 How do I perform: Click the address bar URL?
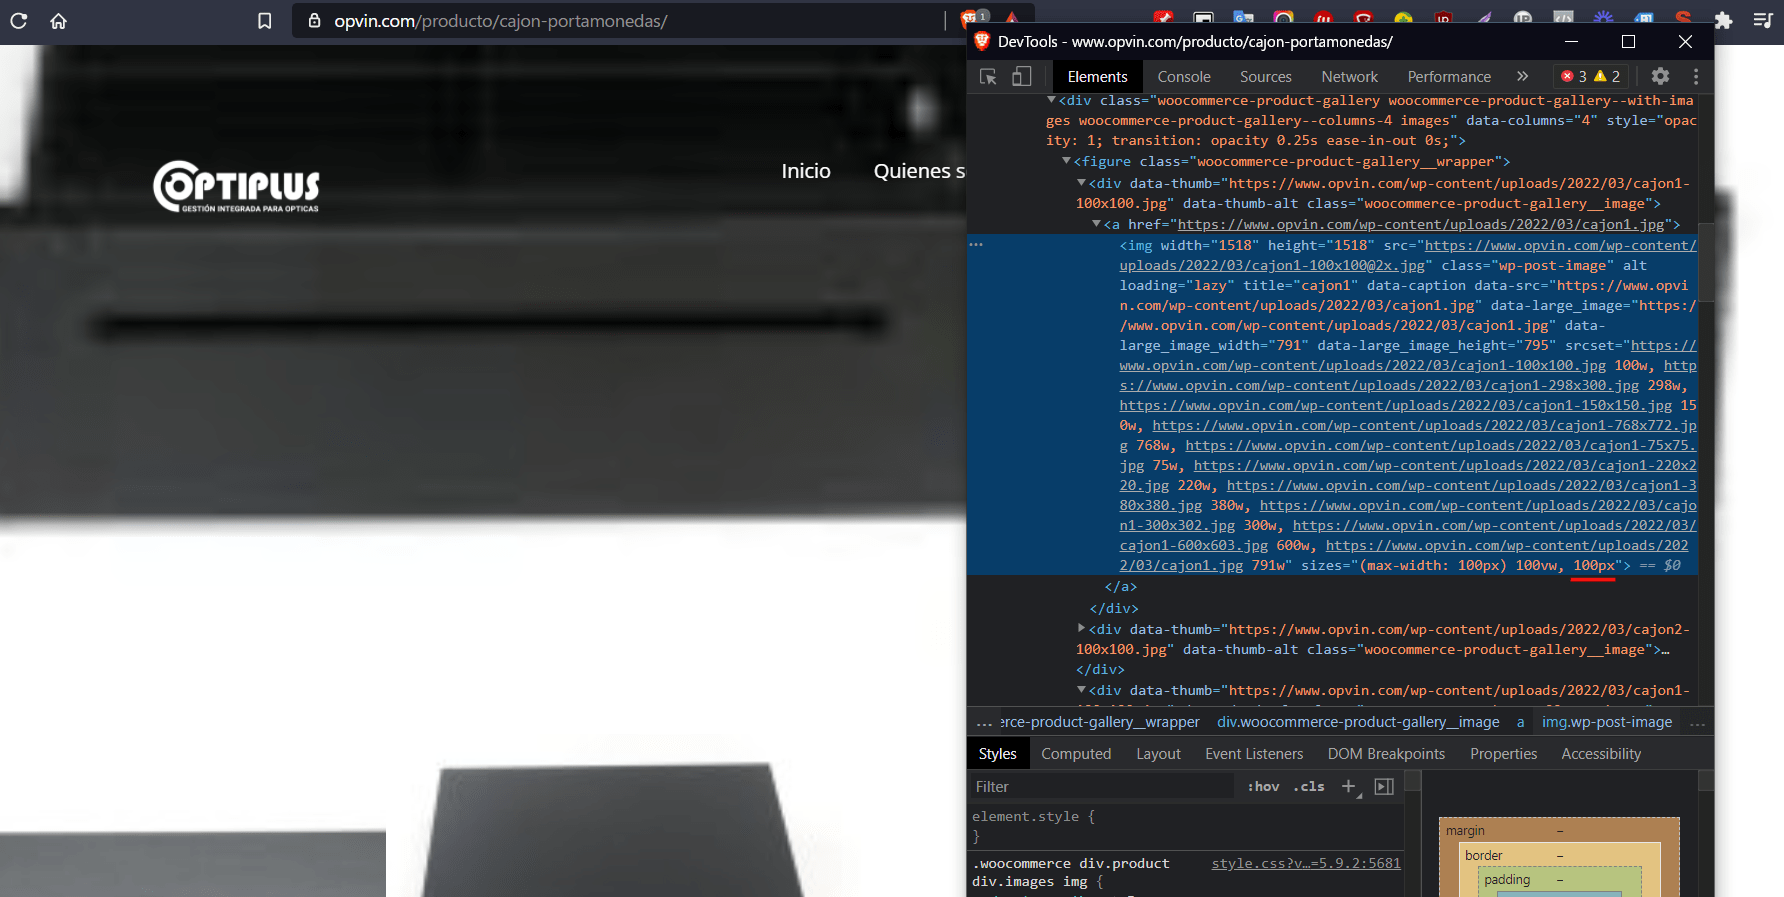coord(500,21)
